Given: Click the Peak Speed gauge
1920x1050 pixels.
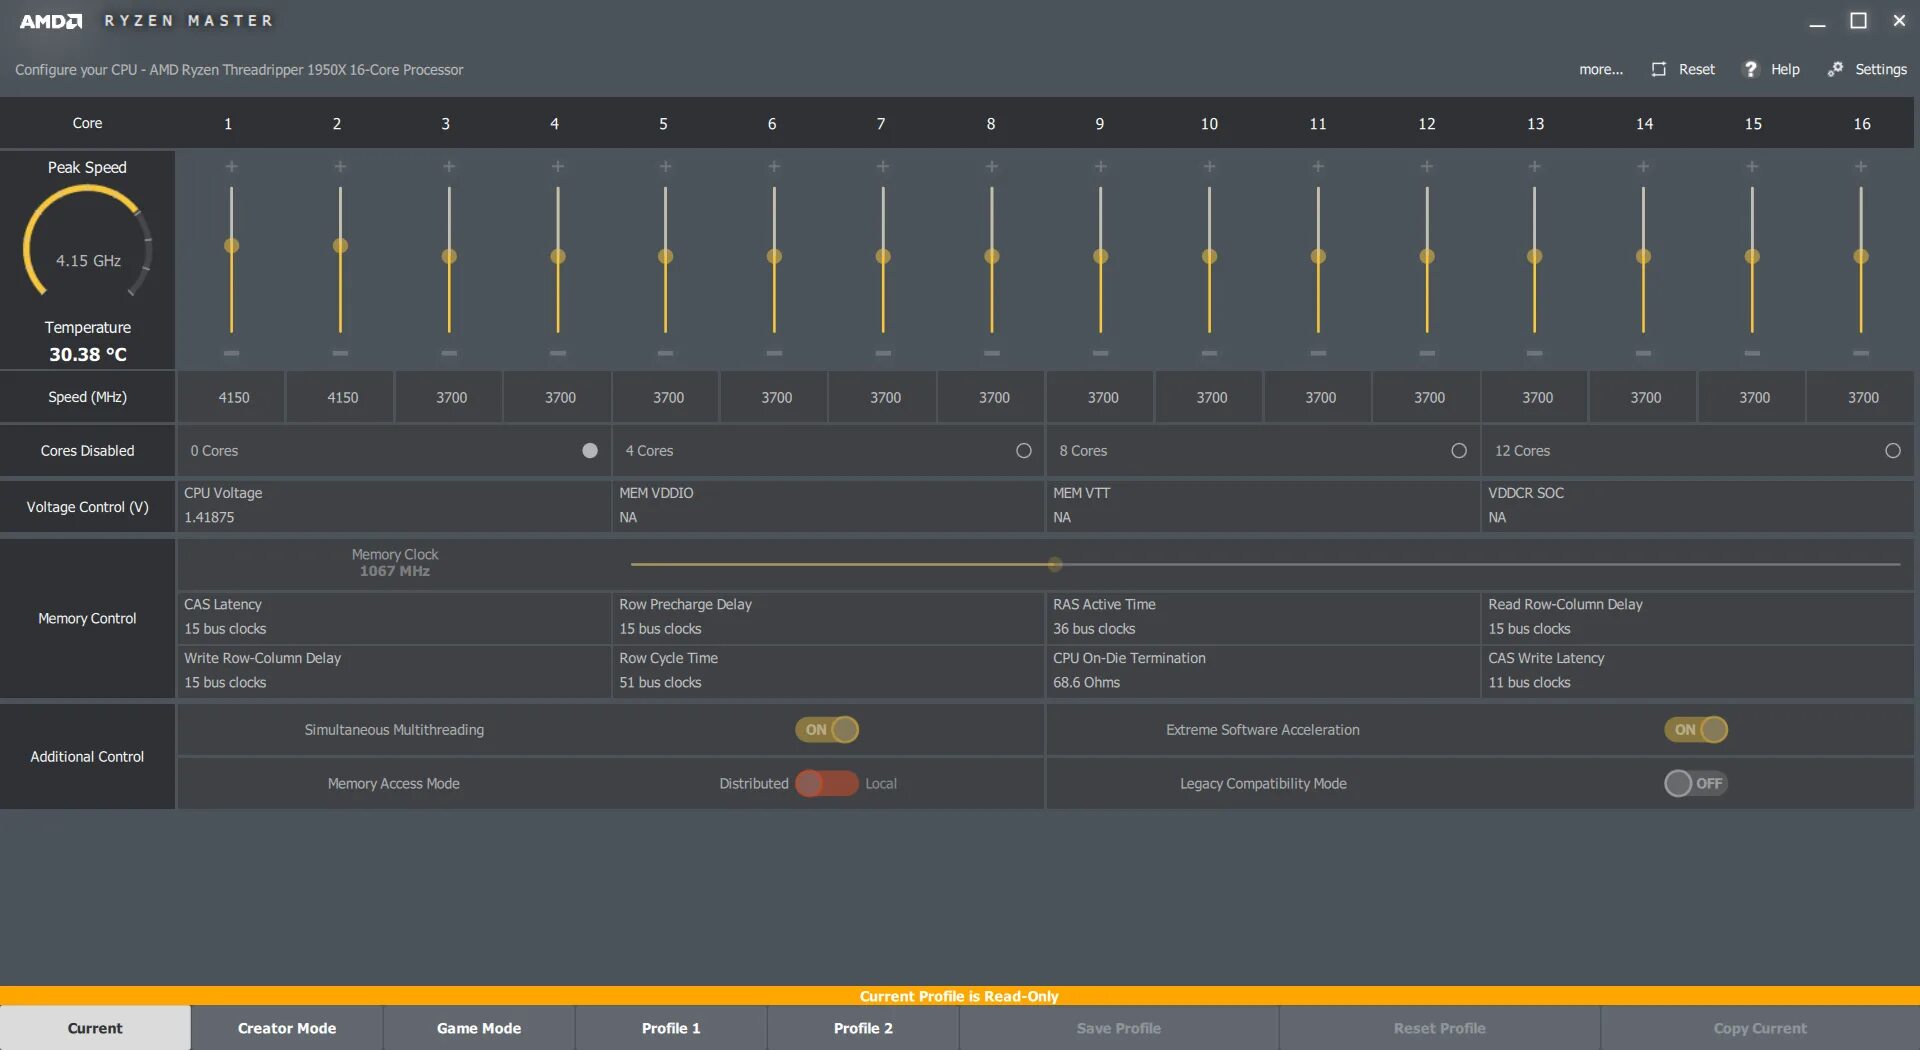Looking at the screenshot, I should point(88,242).
